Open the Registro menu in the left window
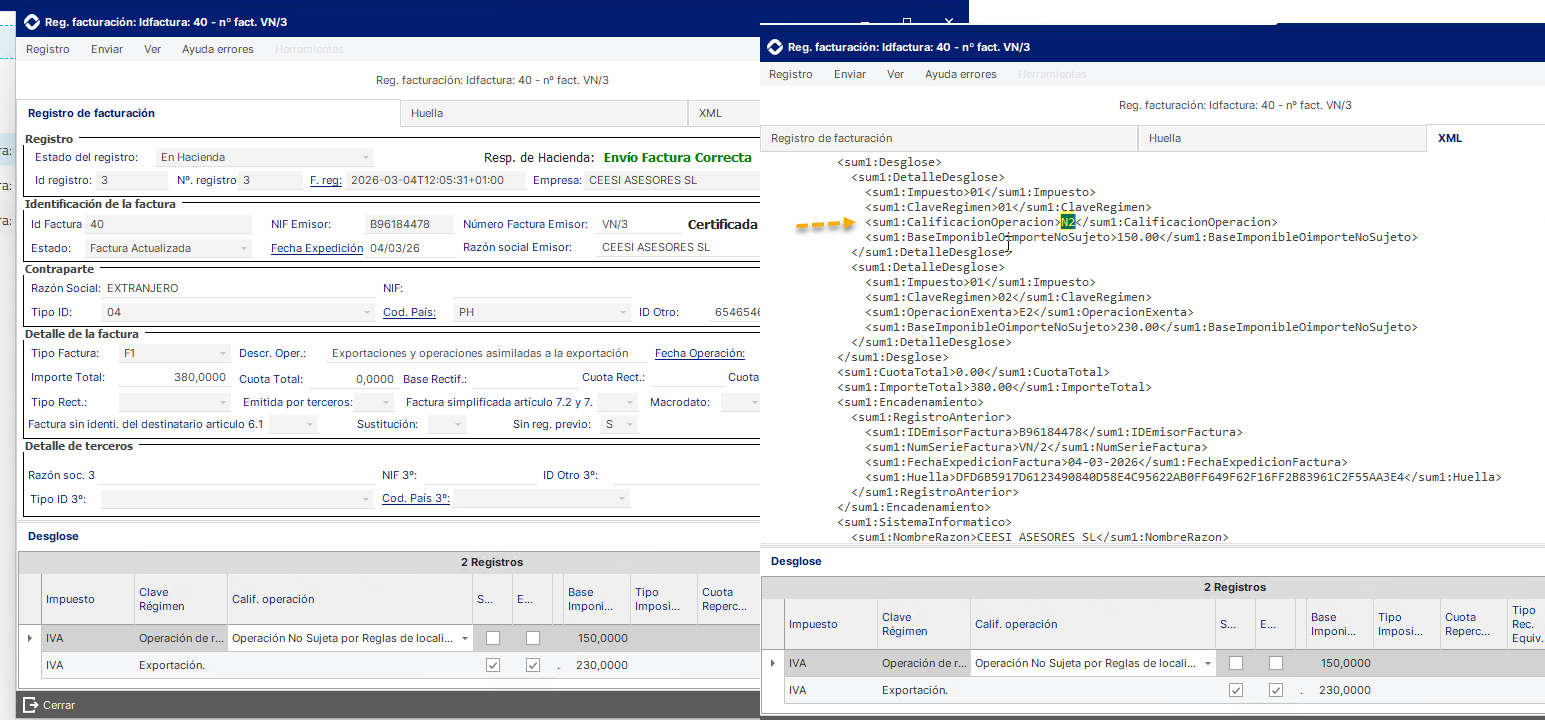This screenshot has width=1545, height=720. (48, 49)
